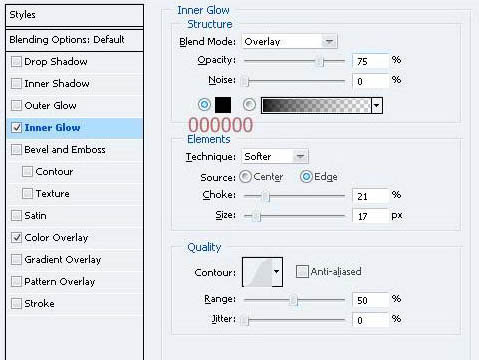Enable the Texture sub-effect checkbox
This screenshot has height=360, width=479.
(x=27, y=193)
